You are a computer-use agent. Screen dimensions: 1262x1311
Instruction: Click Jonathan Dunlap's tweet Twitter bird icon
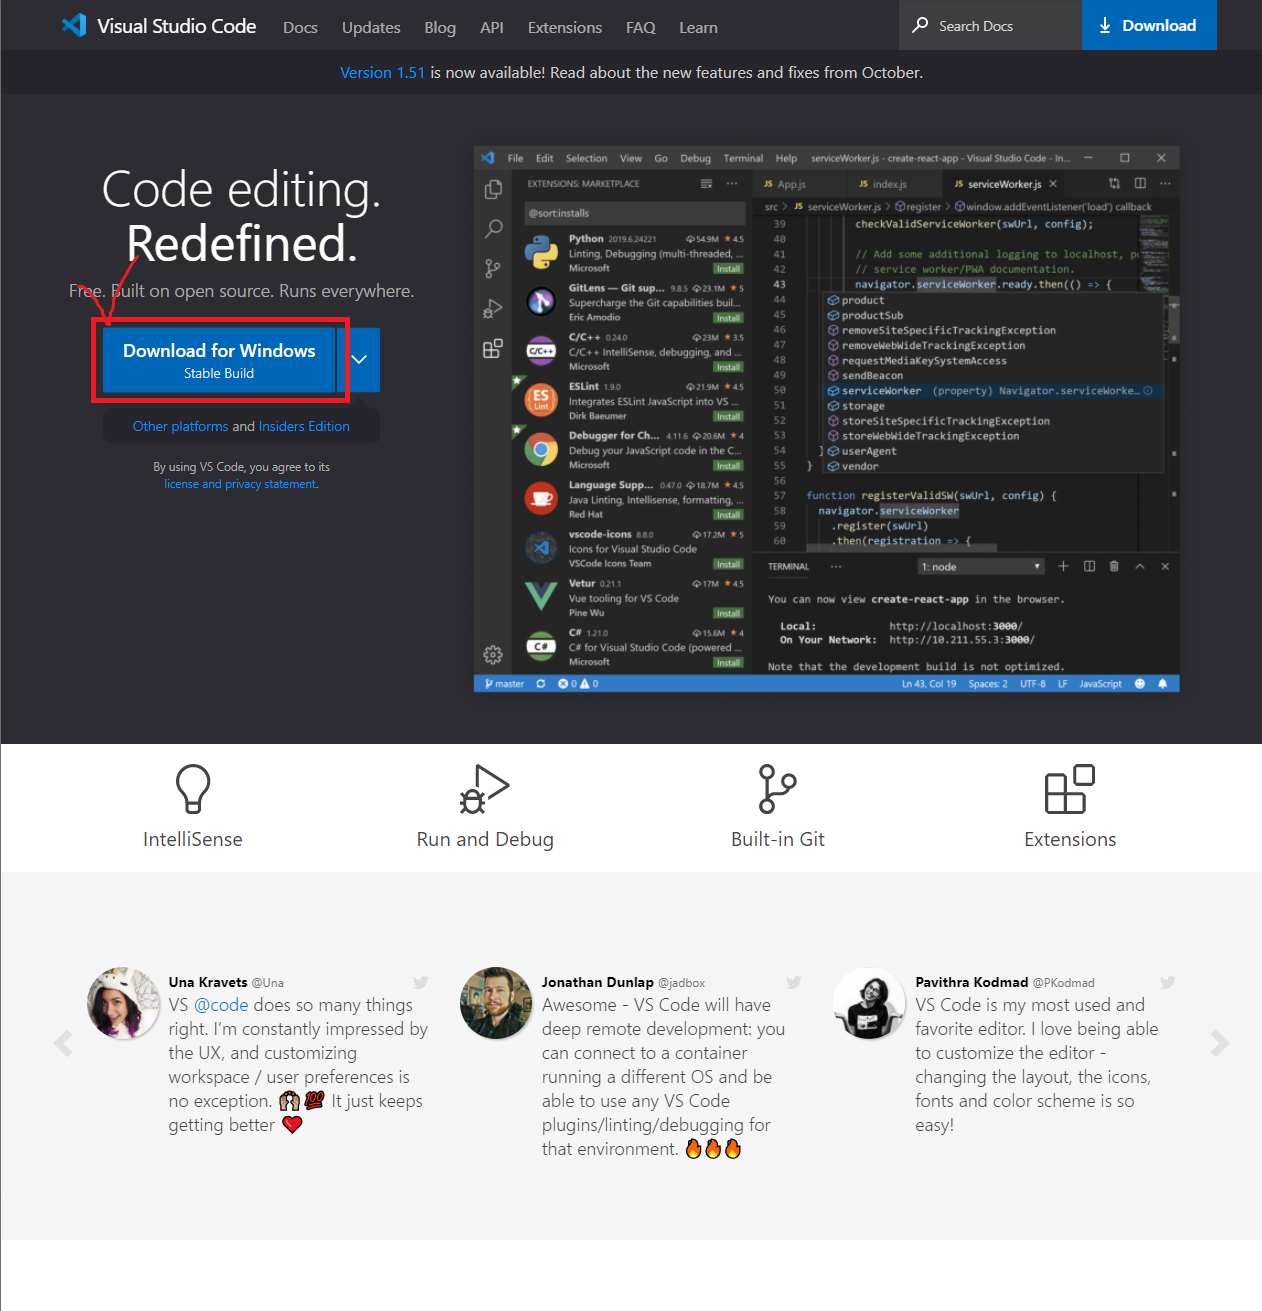pyautogui.click(x=794, y=982)
